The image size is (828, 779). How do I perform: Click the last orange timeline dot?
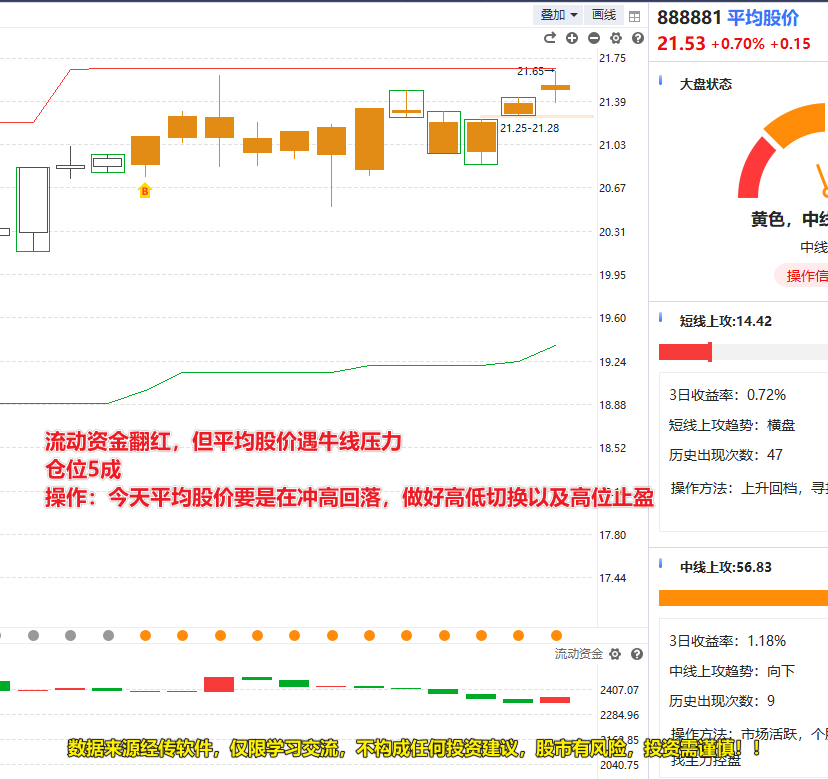click(x=556, y=635)
